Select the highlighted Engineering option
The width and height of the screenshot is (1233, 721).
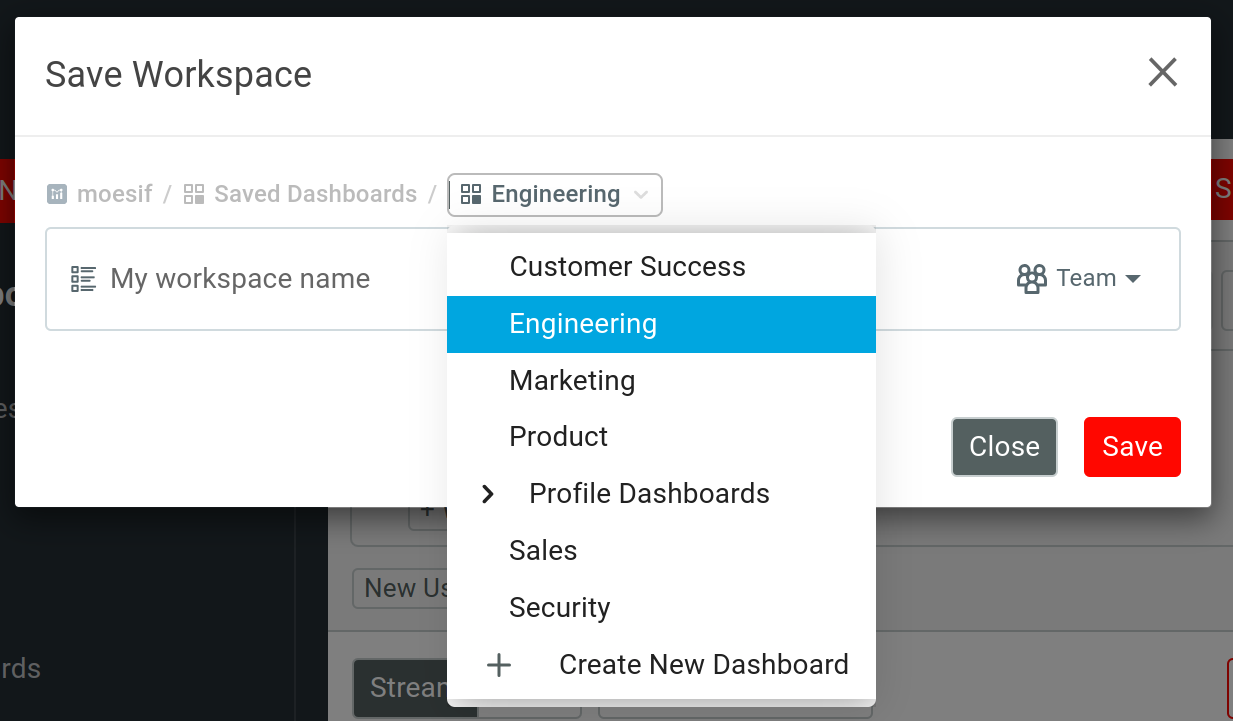[583, 323]
